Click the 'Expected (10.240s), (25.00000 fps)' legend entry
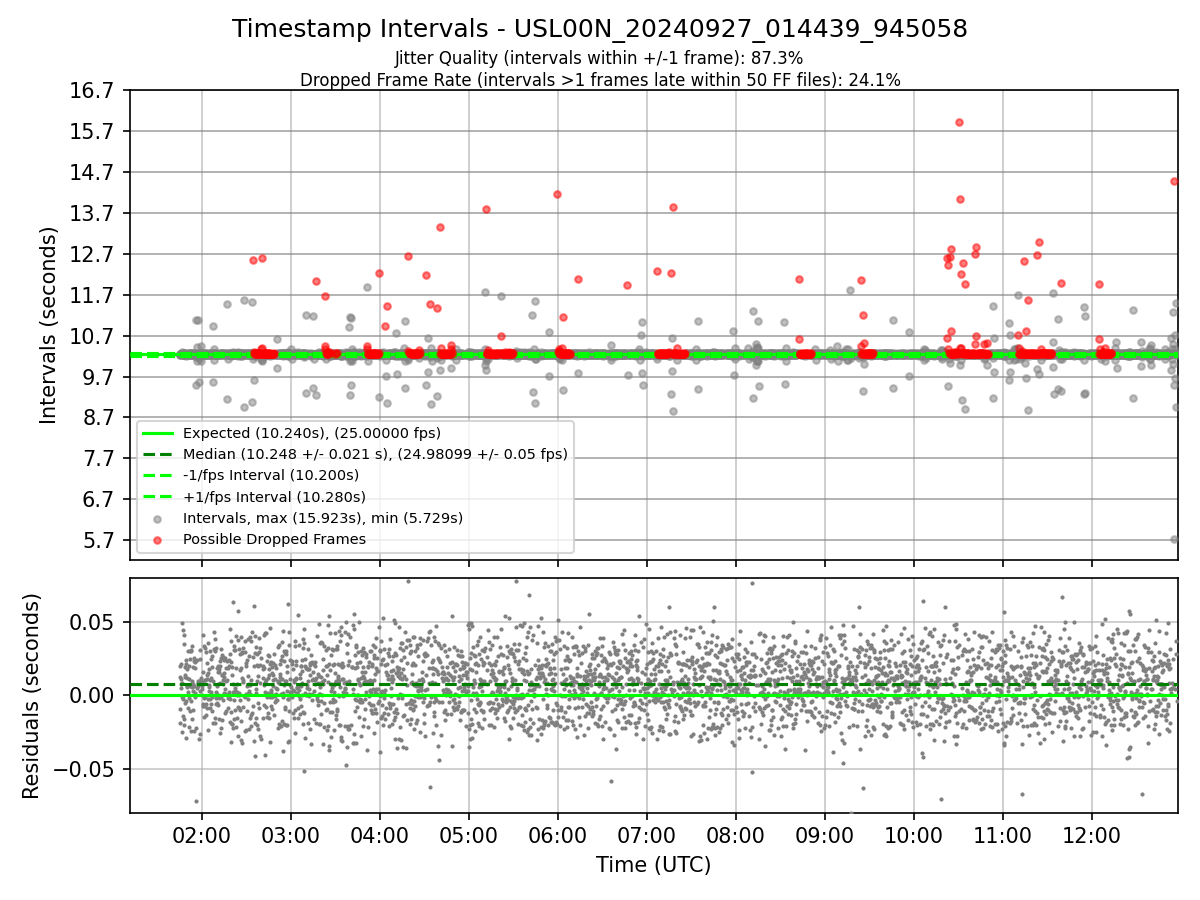This screenshot has height=900, width=1200. tap(312, 433)
